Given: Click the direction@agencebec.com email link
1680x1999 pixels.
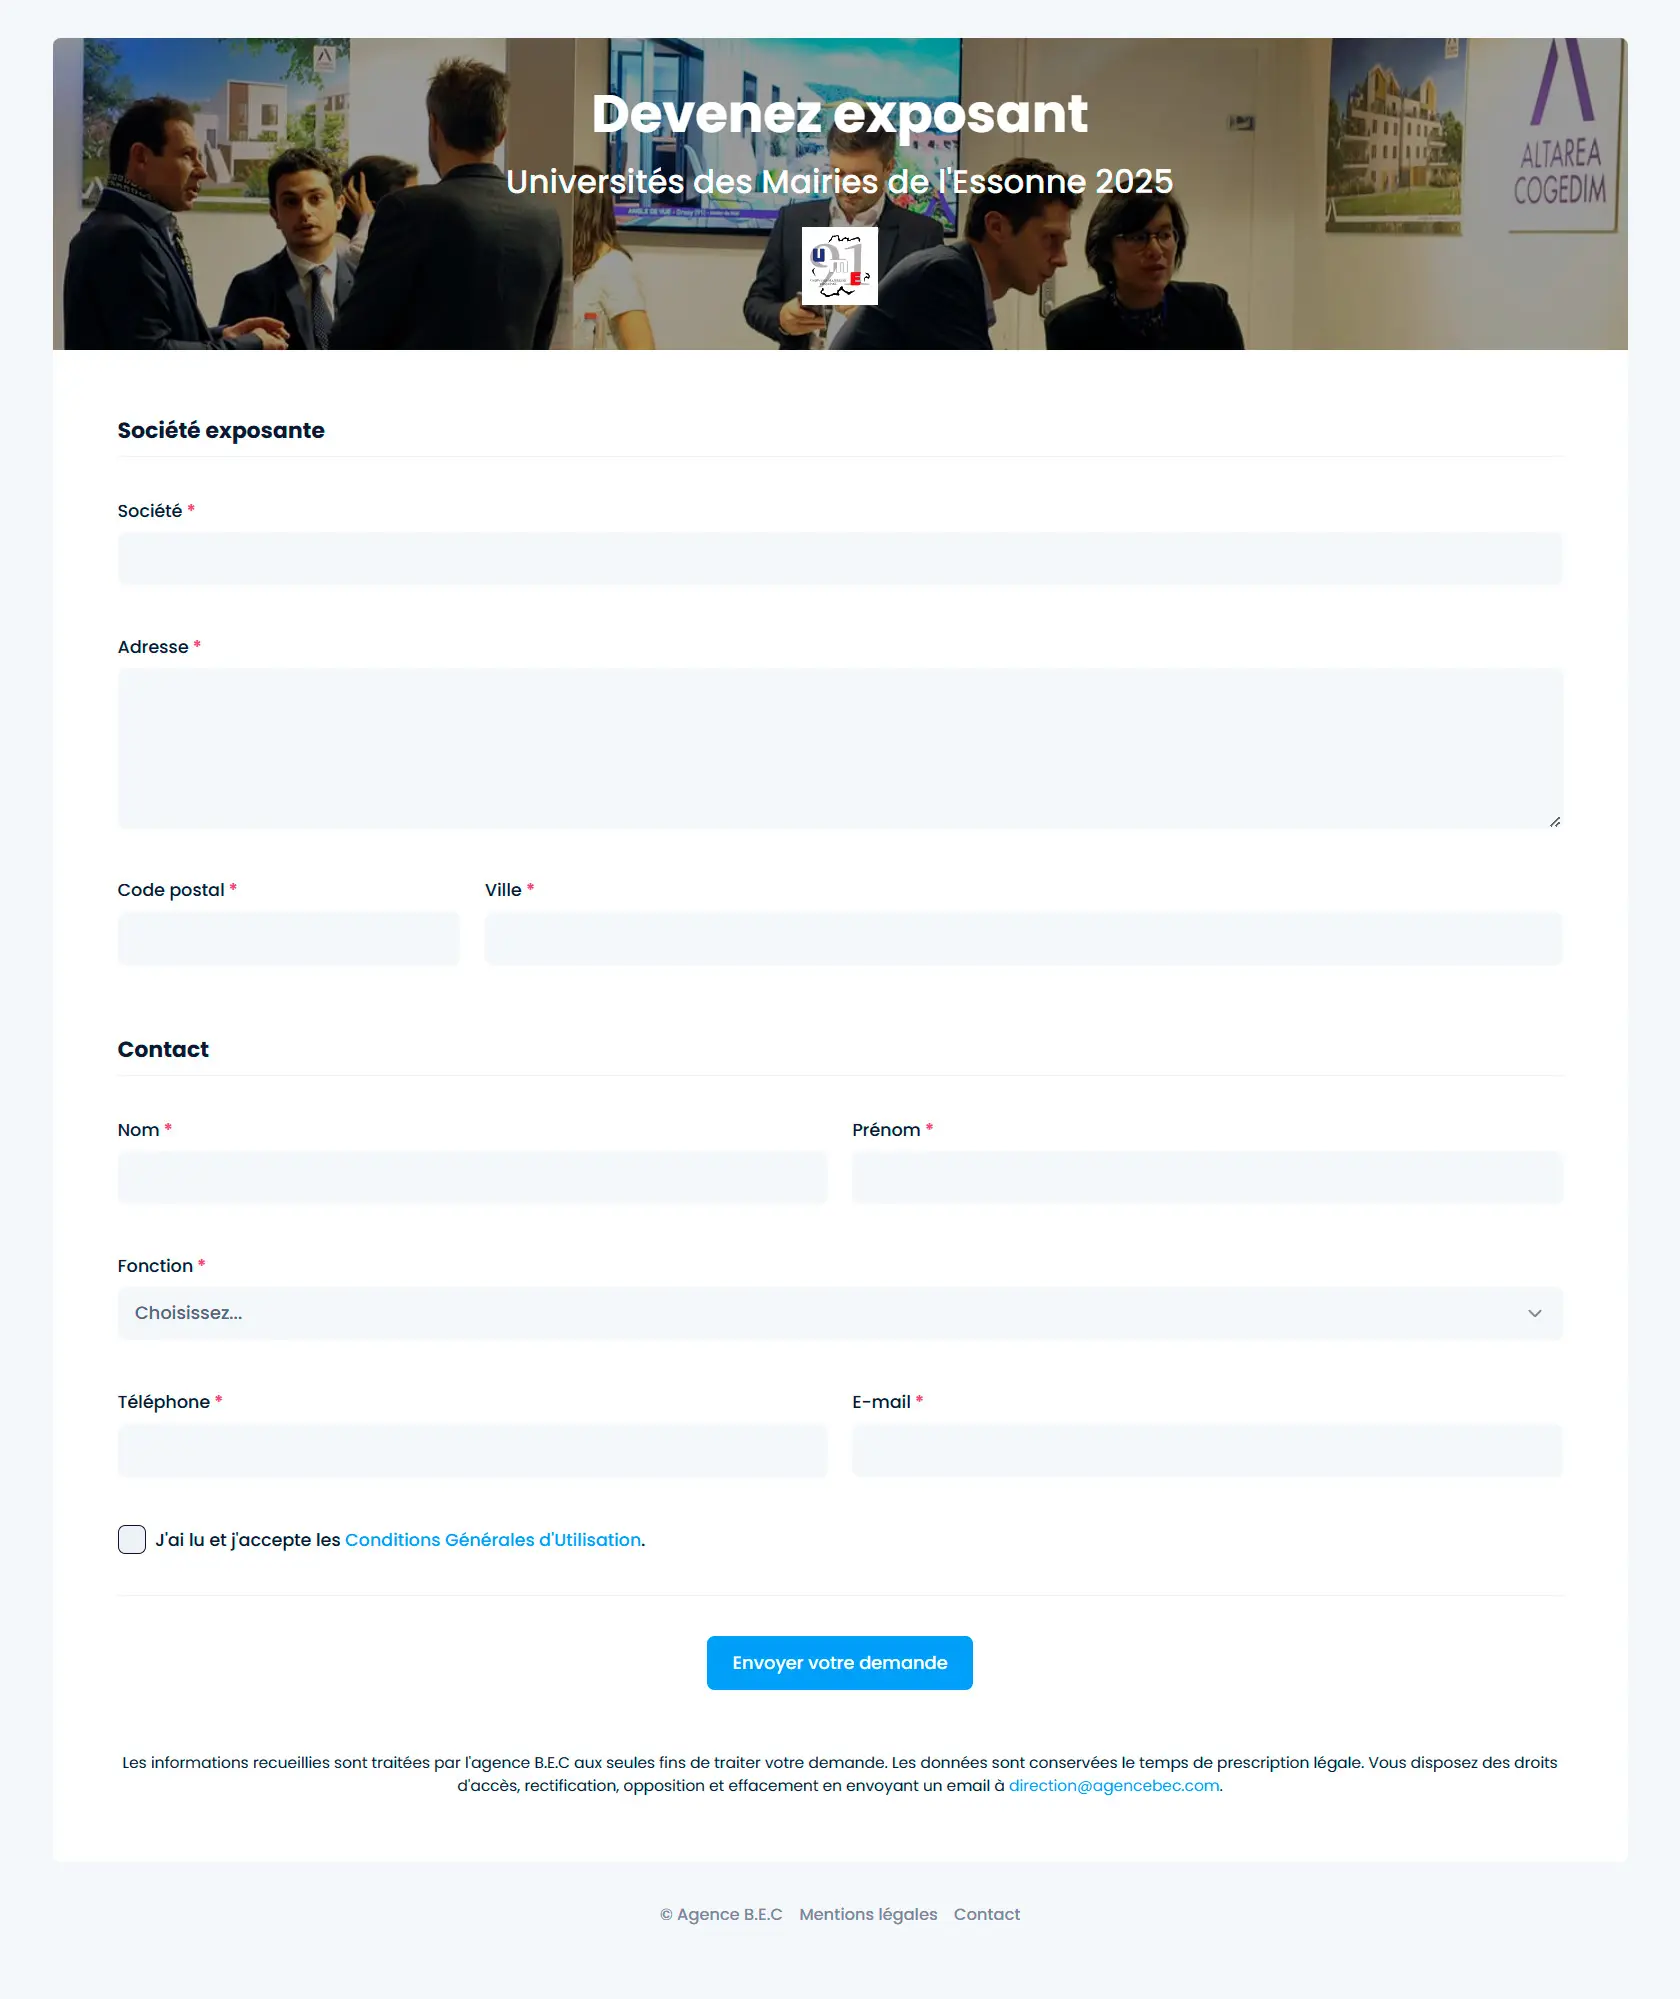Looking at the screenshot, I should click(1114, 1786).
